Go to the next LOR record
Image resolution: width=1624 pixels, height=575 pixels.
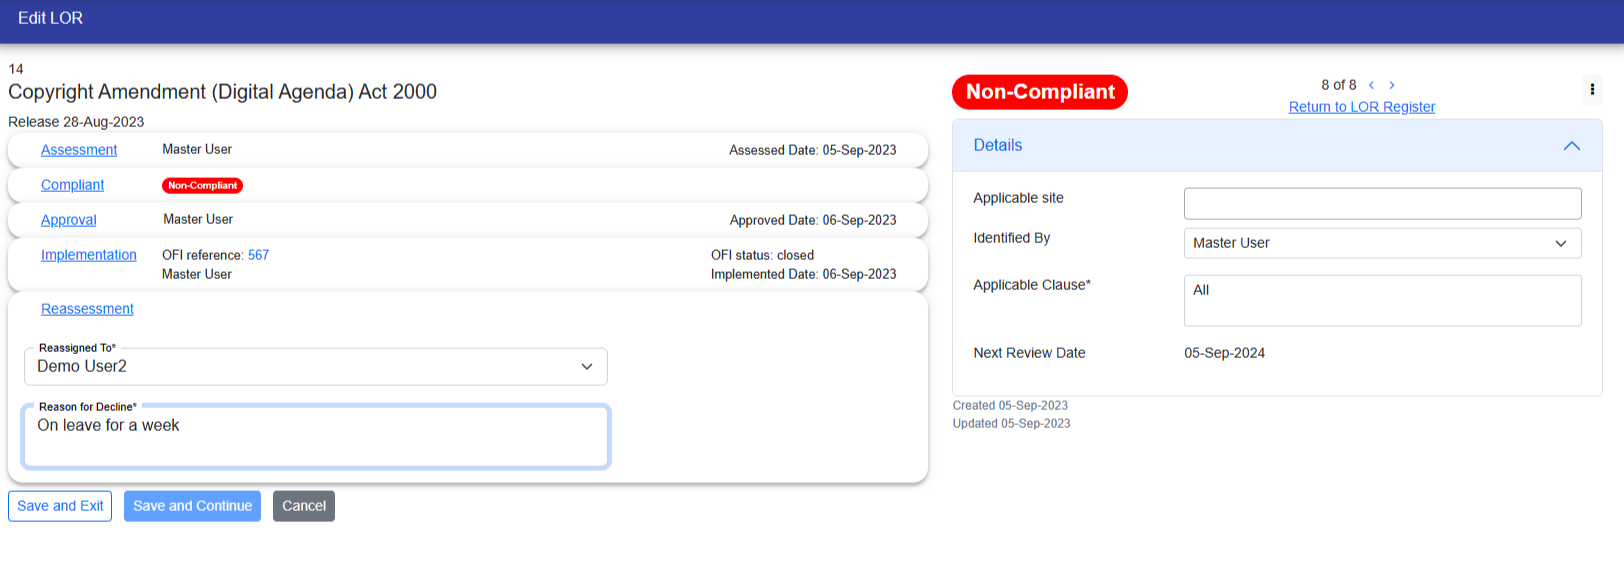(1392, 85)
